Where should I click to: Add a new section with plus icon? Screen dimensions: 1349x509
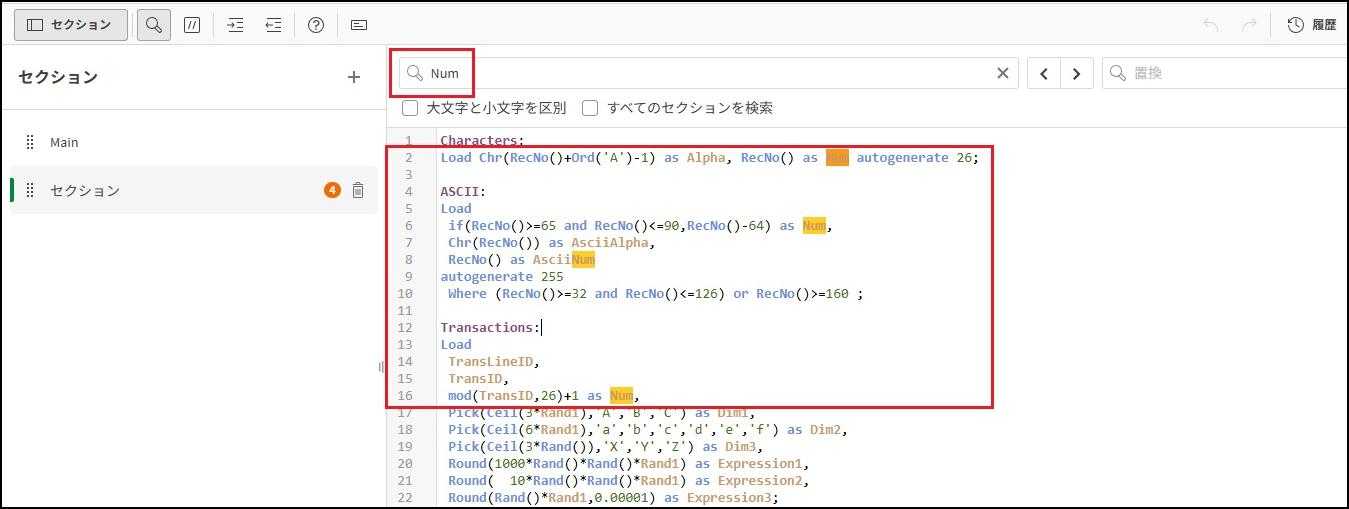(x=353, y=77)
